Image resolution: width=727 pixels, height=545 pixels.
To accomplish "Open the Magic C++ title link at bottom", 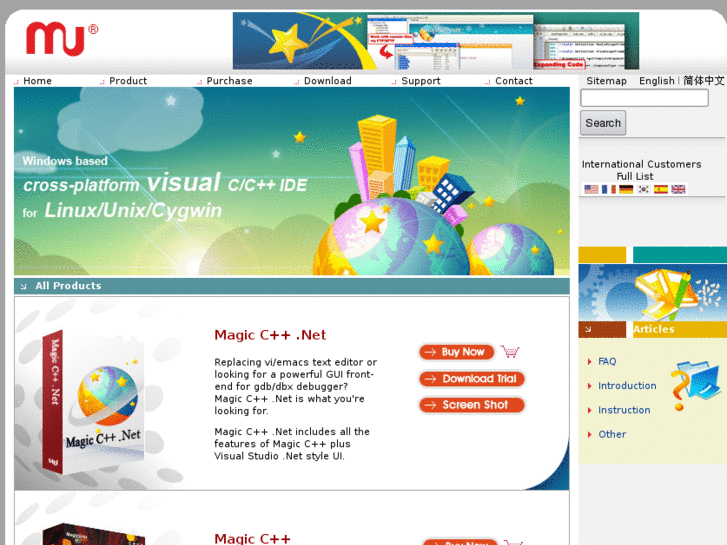I will tap(252, 538).
